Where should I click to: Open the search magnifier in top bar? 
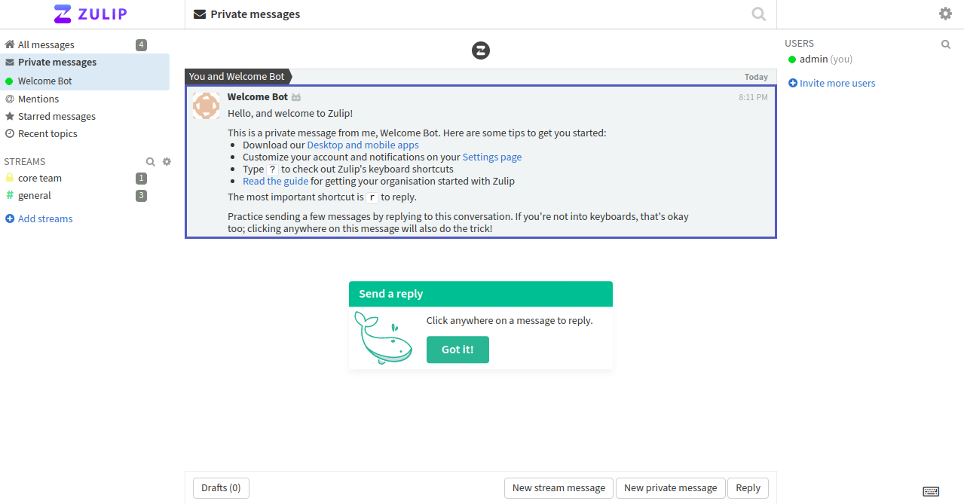pos(759,14)
